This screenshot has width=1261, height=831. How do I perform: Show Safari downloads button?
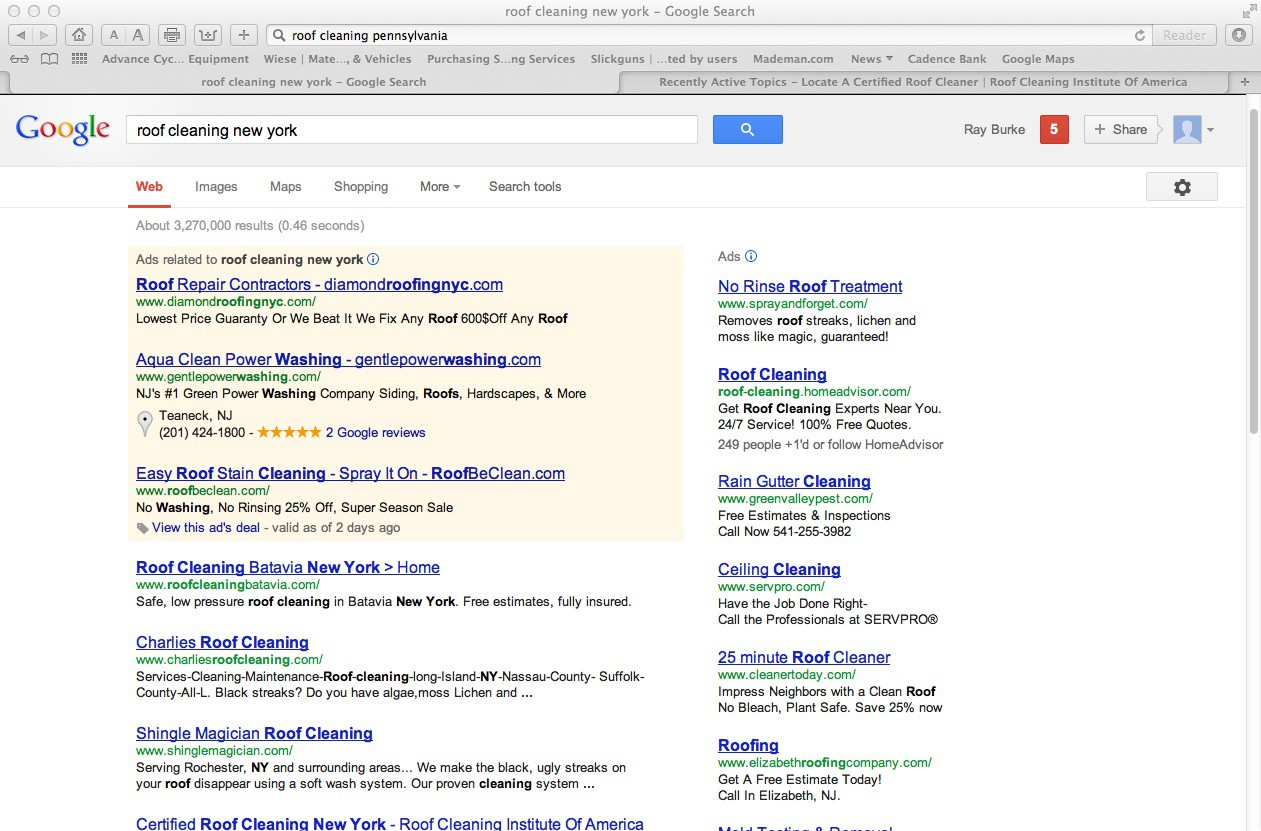[x=1239, y=35]
